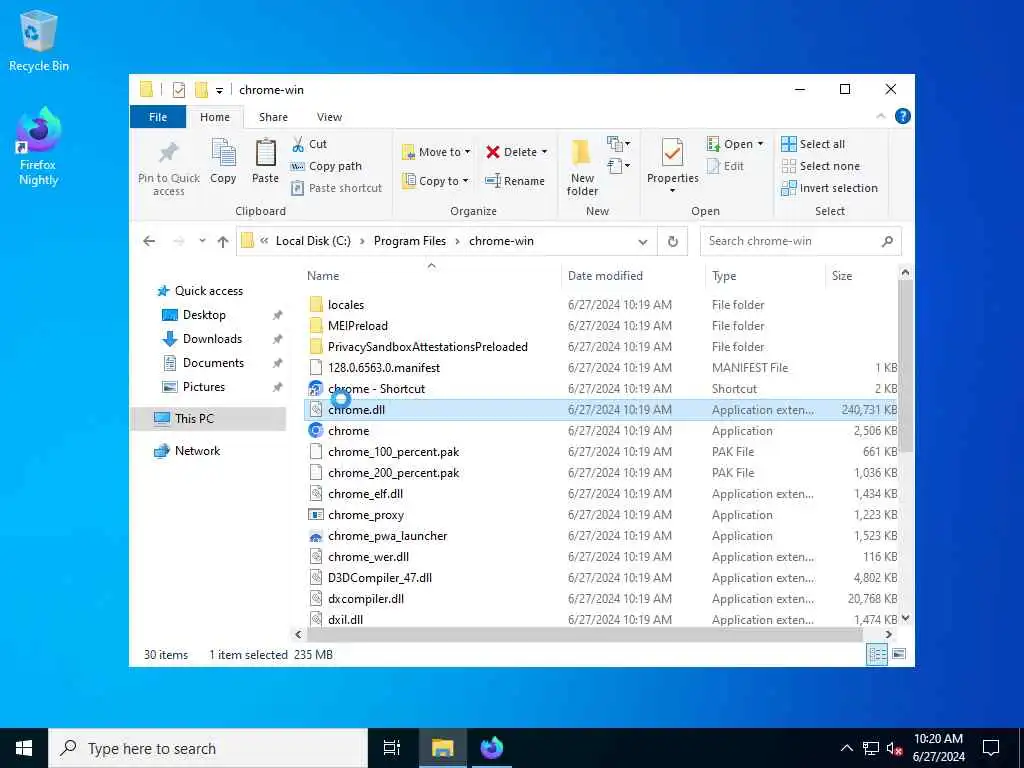Click the search magnifier icon
The image size is (1024, 768).
pos(887,242)
